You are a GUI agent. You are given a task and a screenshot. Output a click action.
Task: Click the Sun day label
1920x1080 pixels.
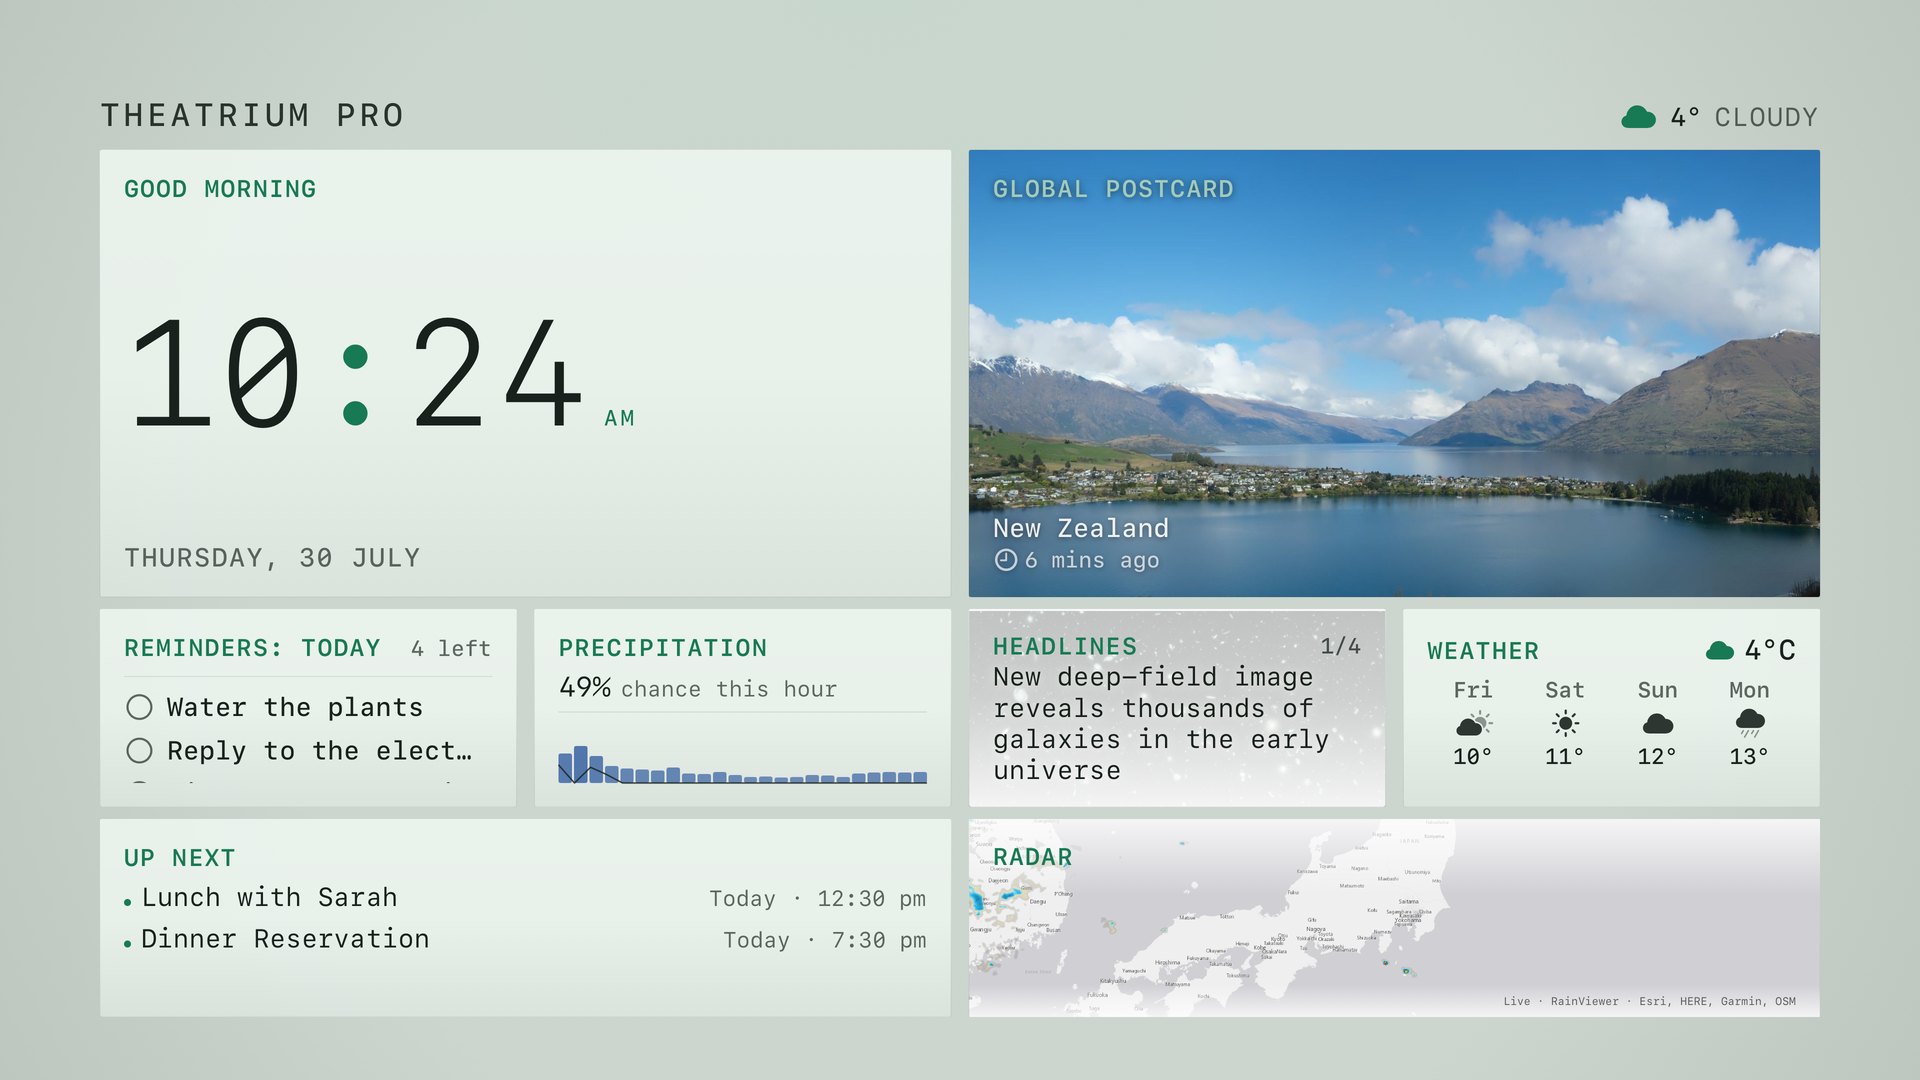point(1657,690)
